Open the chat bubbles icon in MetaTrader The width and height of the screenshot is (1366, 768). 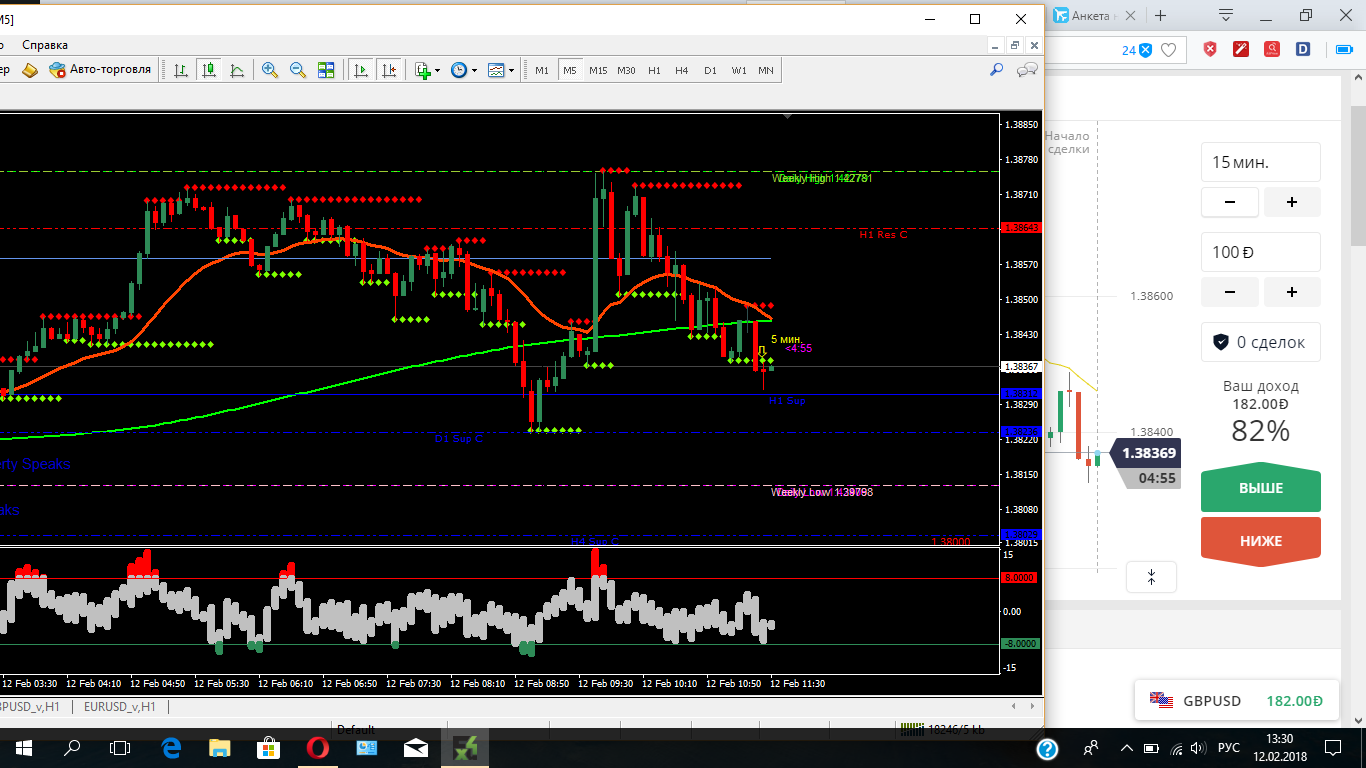coord(1027,70)
